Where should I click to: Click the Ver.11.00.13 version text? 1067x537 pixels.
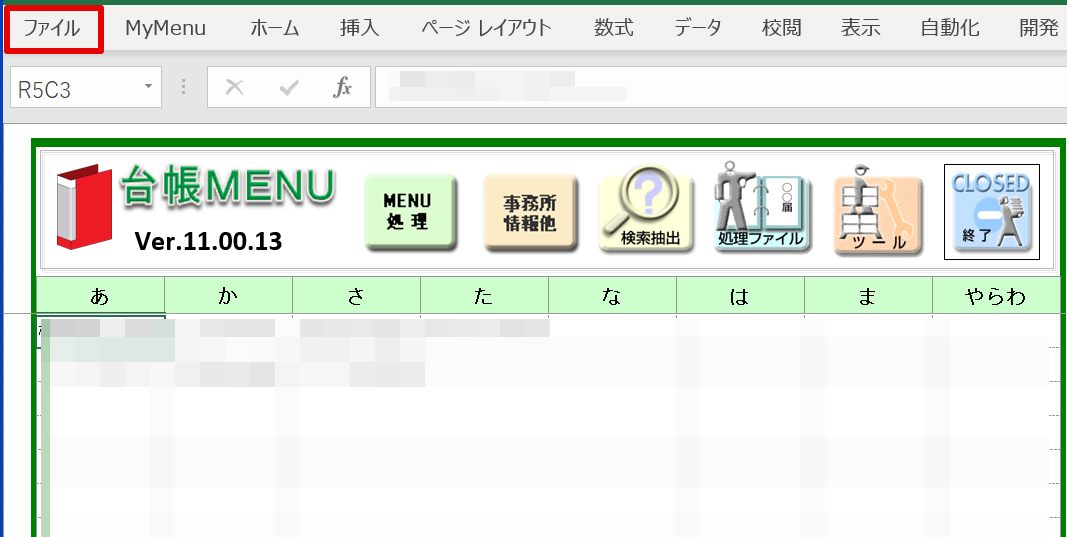point(208,241)
